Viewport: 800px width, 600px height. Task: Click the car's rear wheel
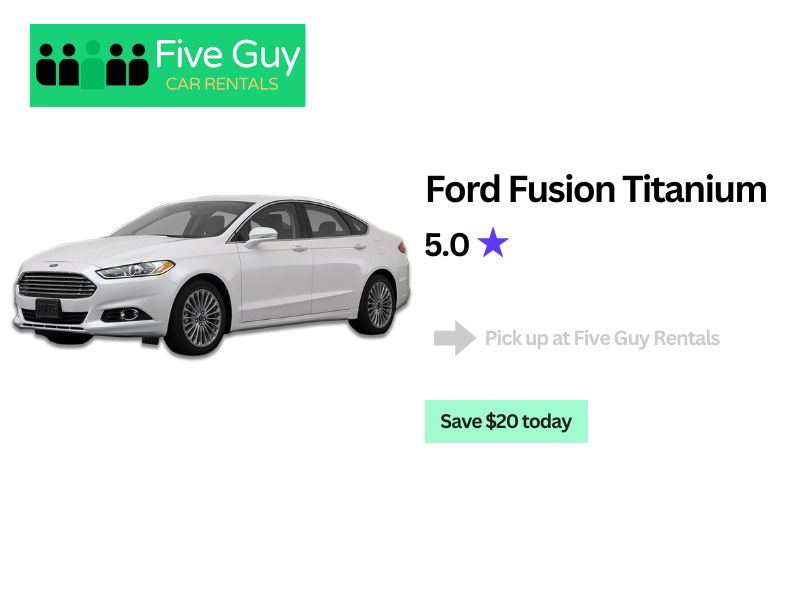pyautogui.click(x=379, y=305)
